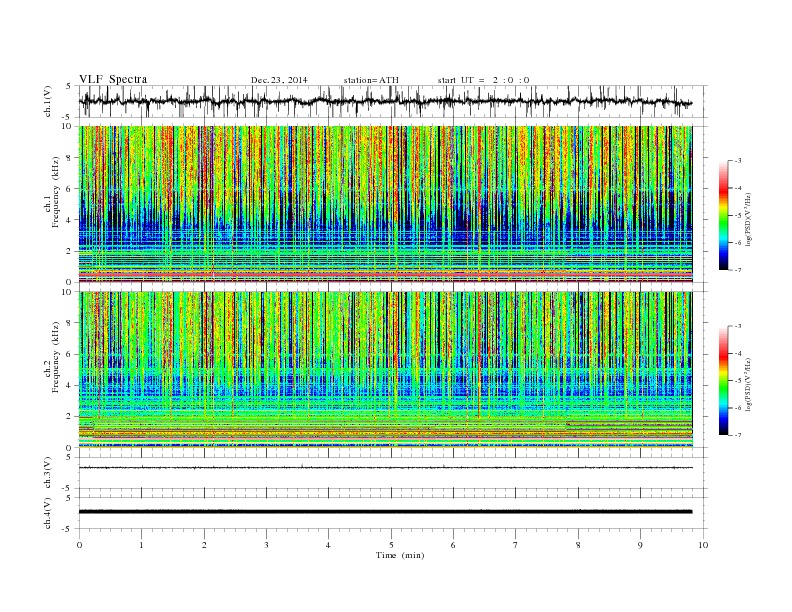Click the ch.1 log(PSD) colorbar label
This screenshot has height=612, width=792.
[x=748, y=218]
